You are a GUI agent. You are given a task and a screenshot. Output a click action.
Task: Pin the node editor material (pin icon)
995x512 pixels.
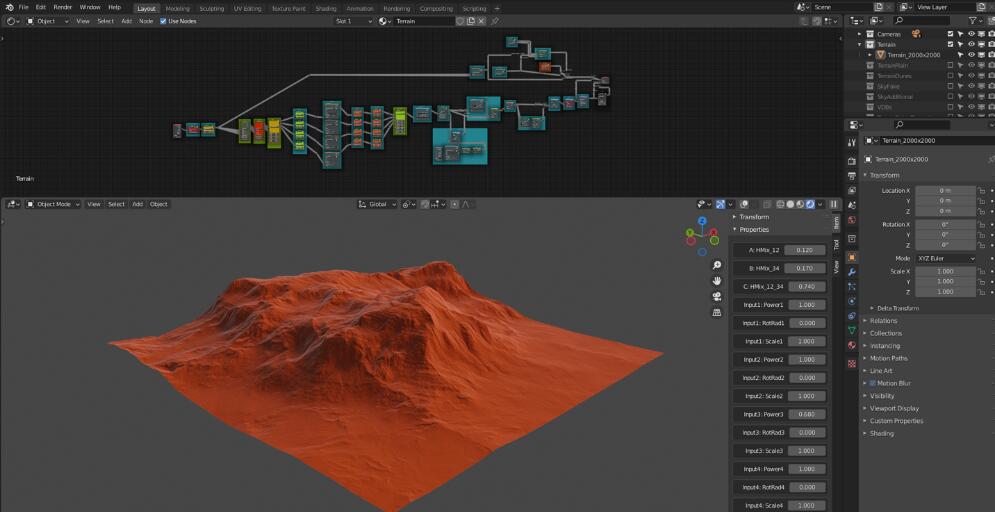click(495, 21)
